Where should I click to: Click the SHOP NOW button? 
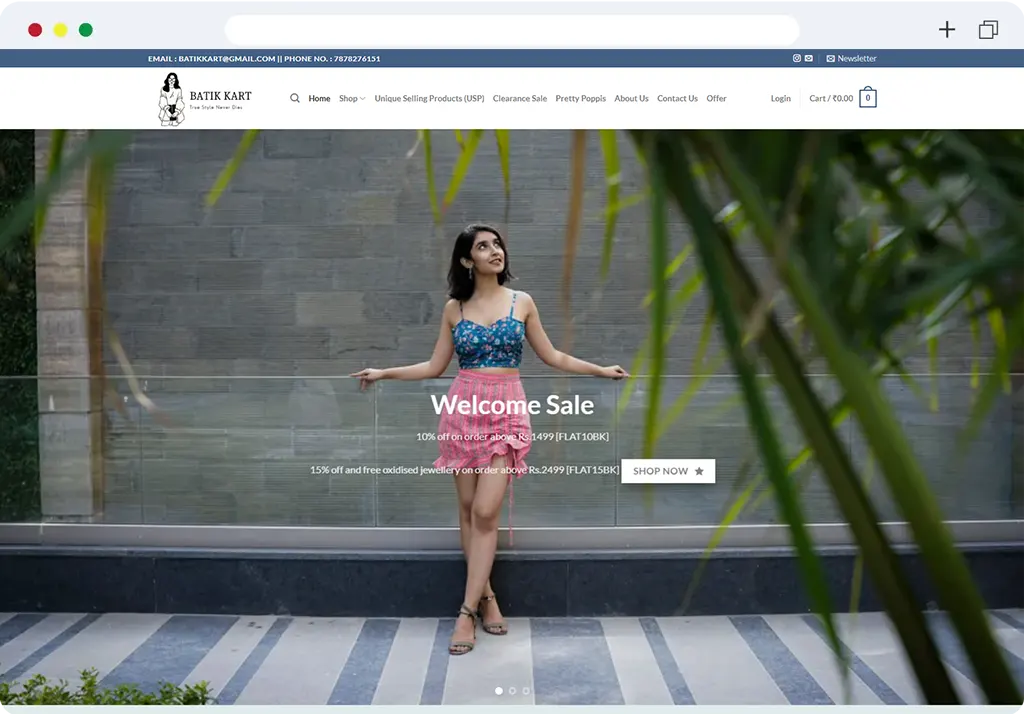pyautogui.click(x=668, y=471)
